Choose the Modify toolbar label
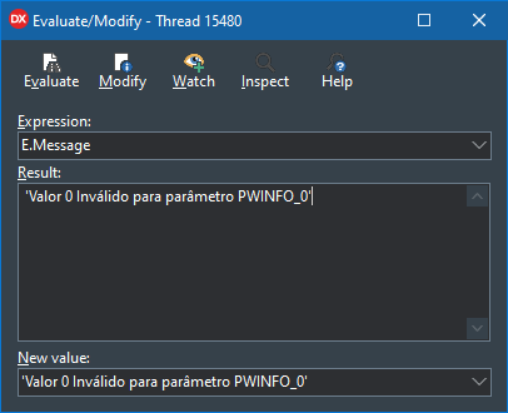 pos(123,82)
